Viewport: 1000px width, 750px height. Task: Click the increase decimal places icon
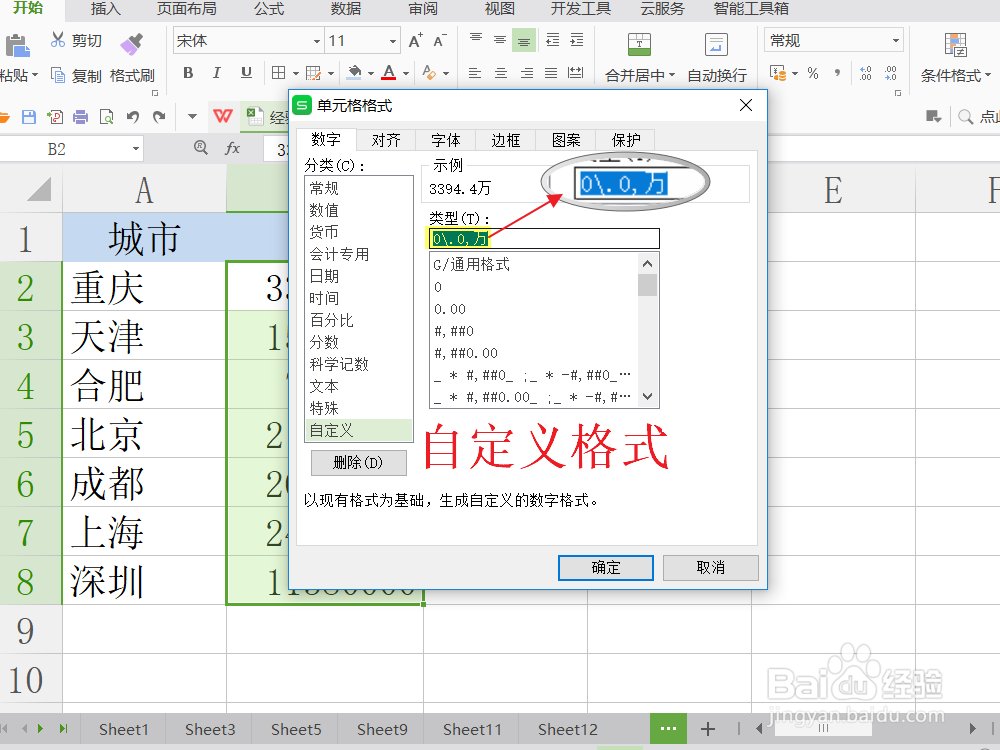pyautogui.click(x=865, y=73)
